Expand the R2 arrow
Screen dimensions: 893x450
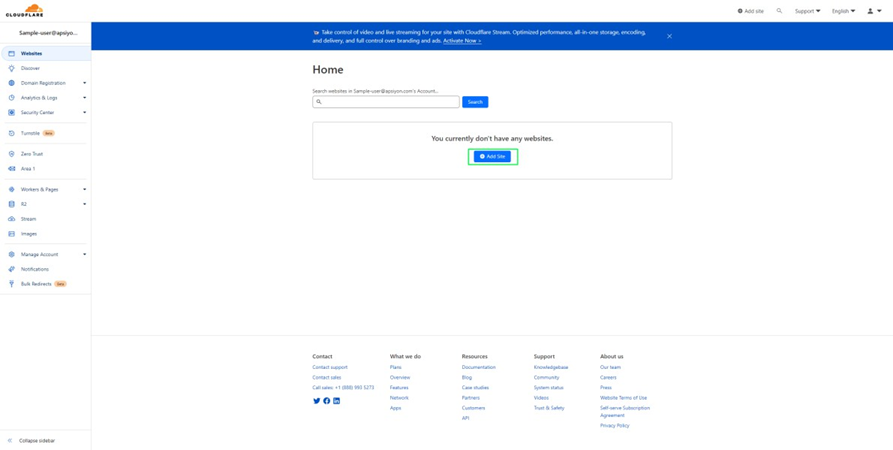(84, 204)
